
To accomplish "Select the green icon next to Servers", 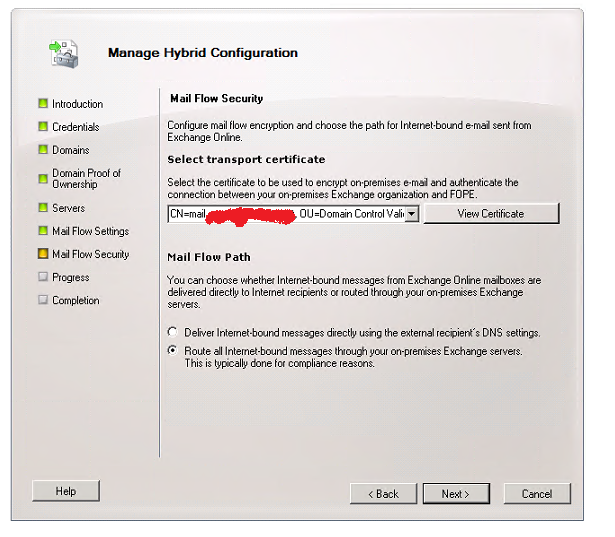I will (43, 208).
